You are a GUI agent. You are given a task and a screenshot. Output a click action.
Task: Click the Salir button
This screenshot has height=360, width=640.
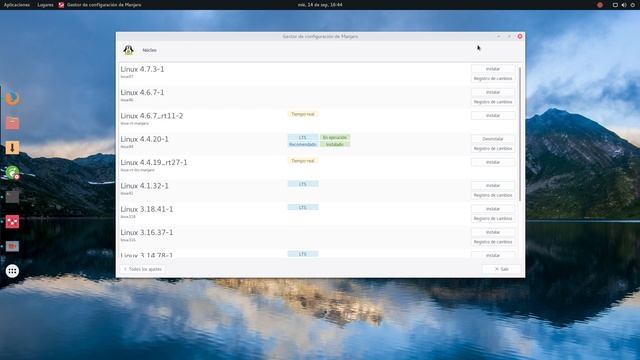coord(501,269)
